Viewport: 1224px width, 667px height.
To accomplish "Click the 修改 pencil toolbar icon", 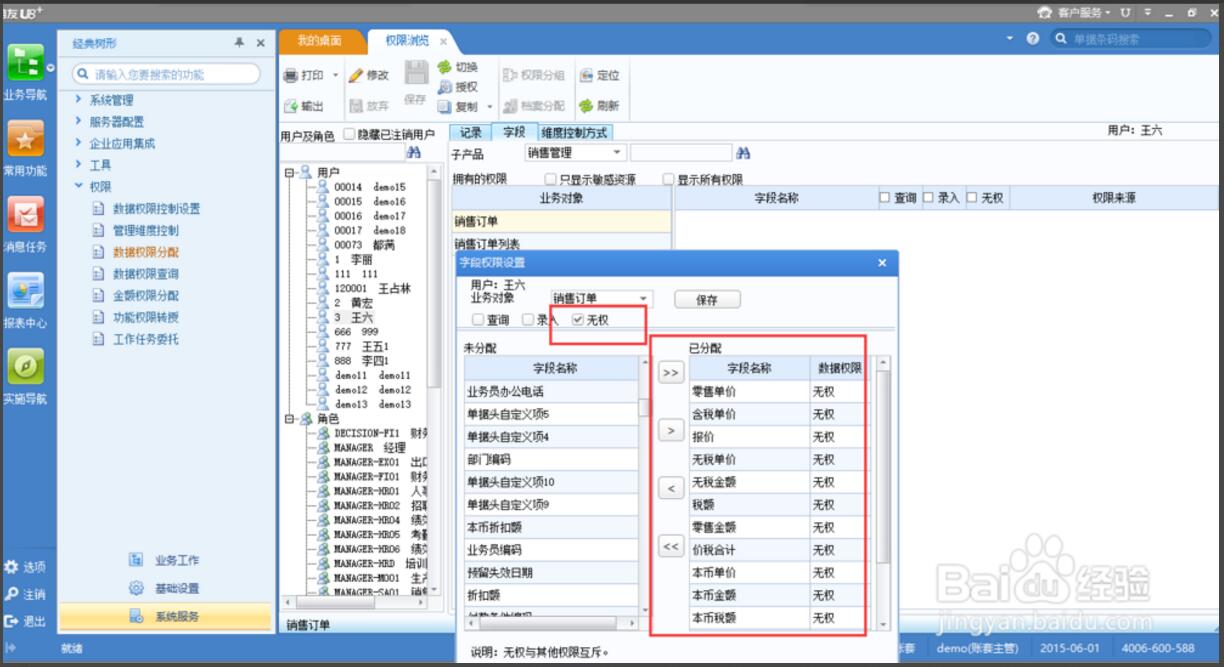I will pos(368,75).
